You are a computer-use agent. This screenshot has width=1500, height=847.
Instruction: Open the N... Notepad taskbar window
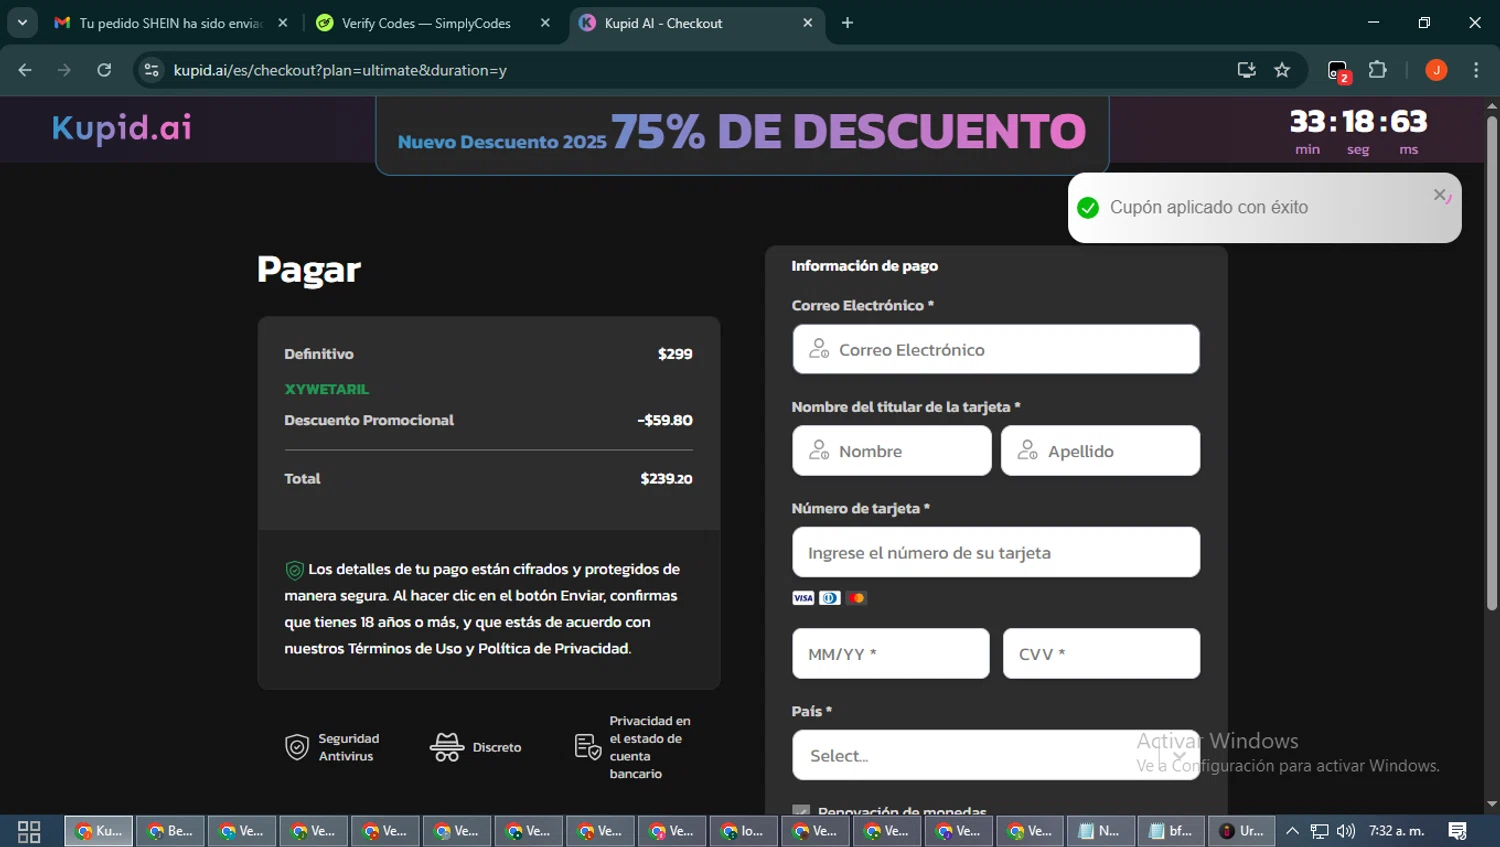point(1100,831)
